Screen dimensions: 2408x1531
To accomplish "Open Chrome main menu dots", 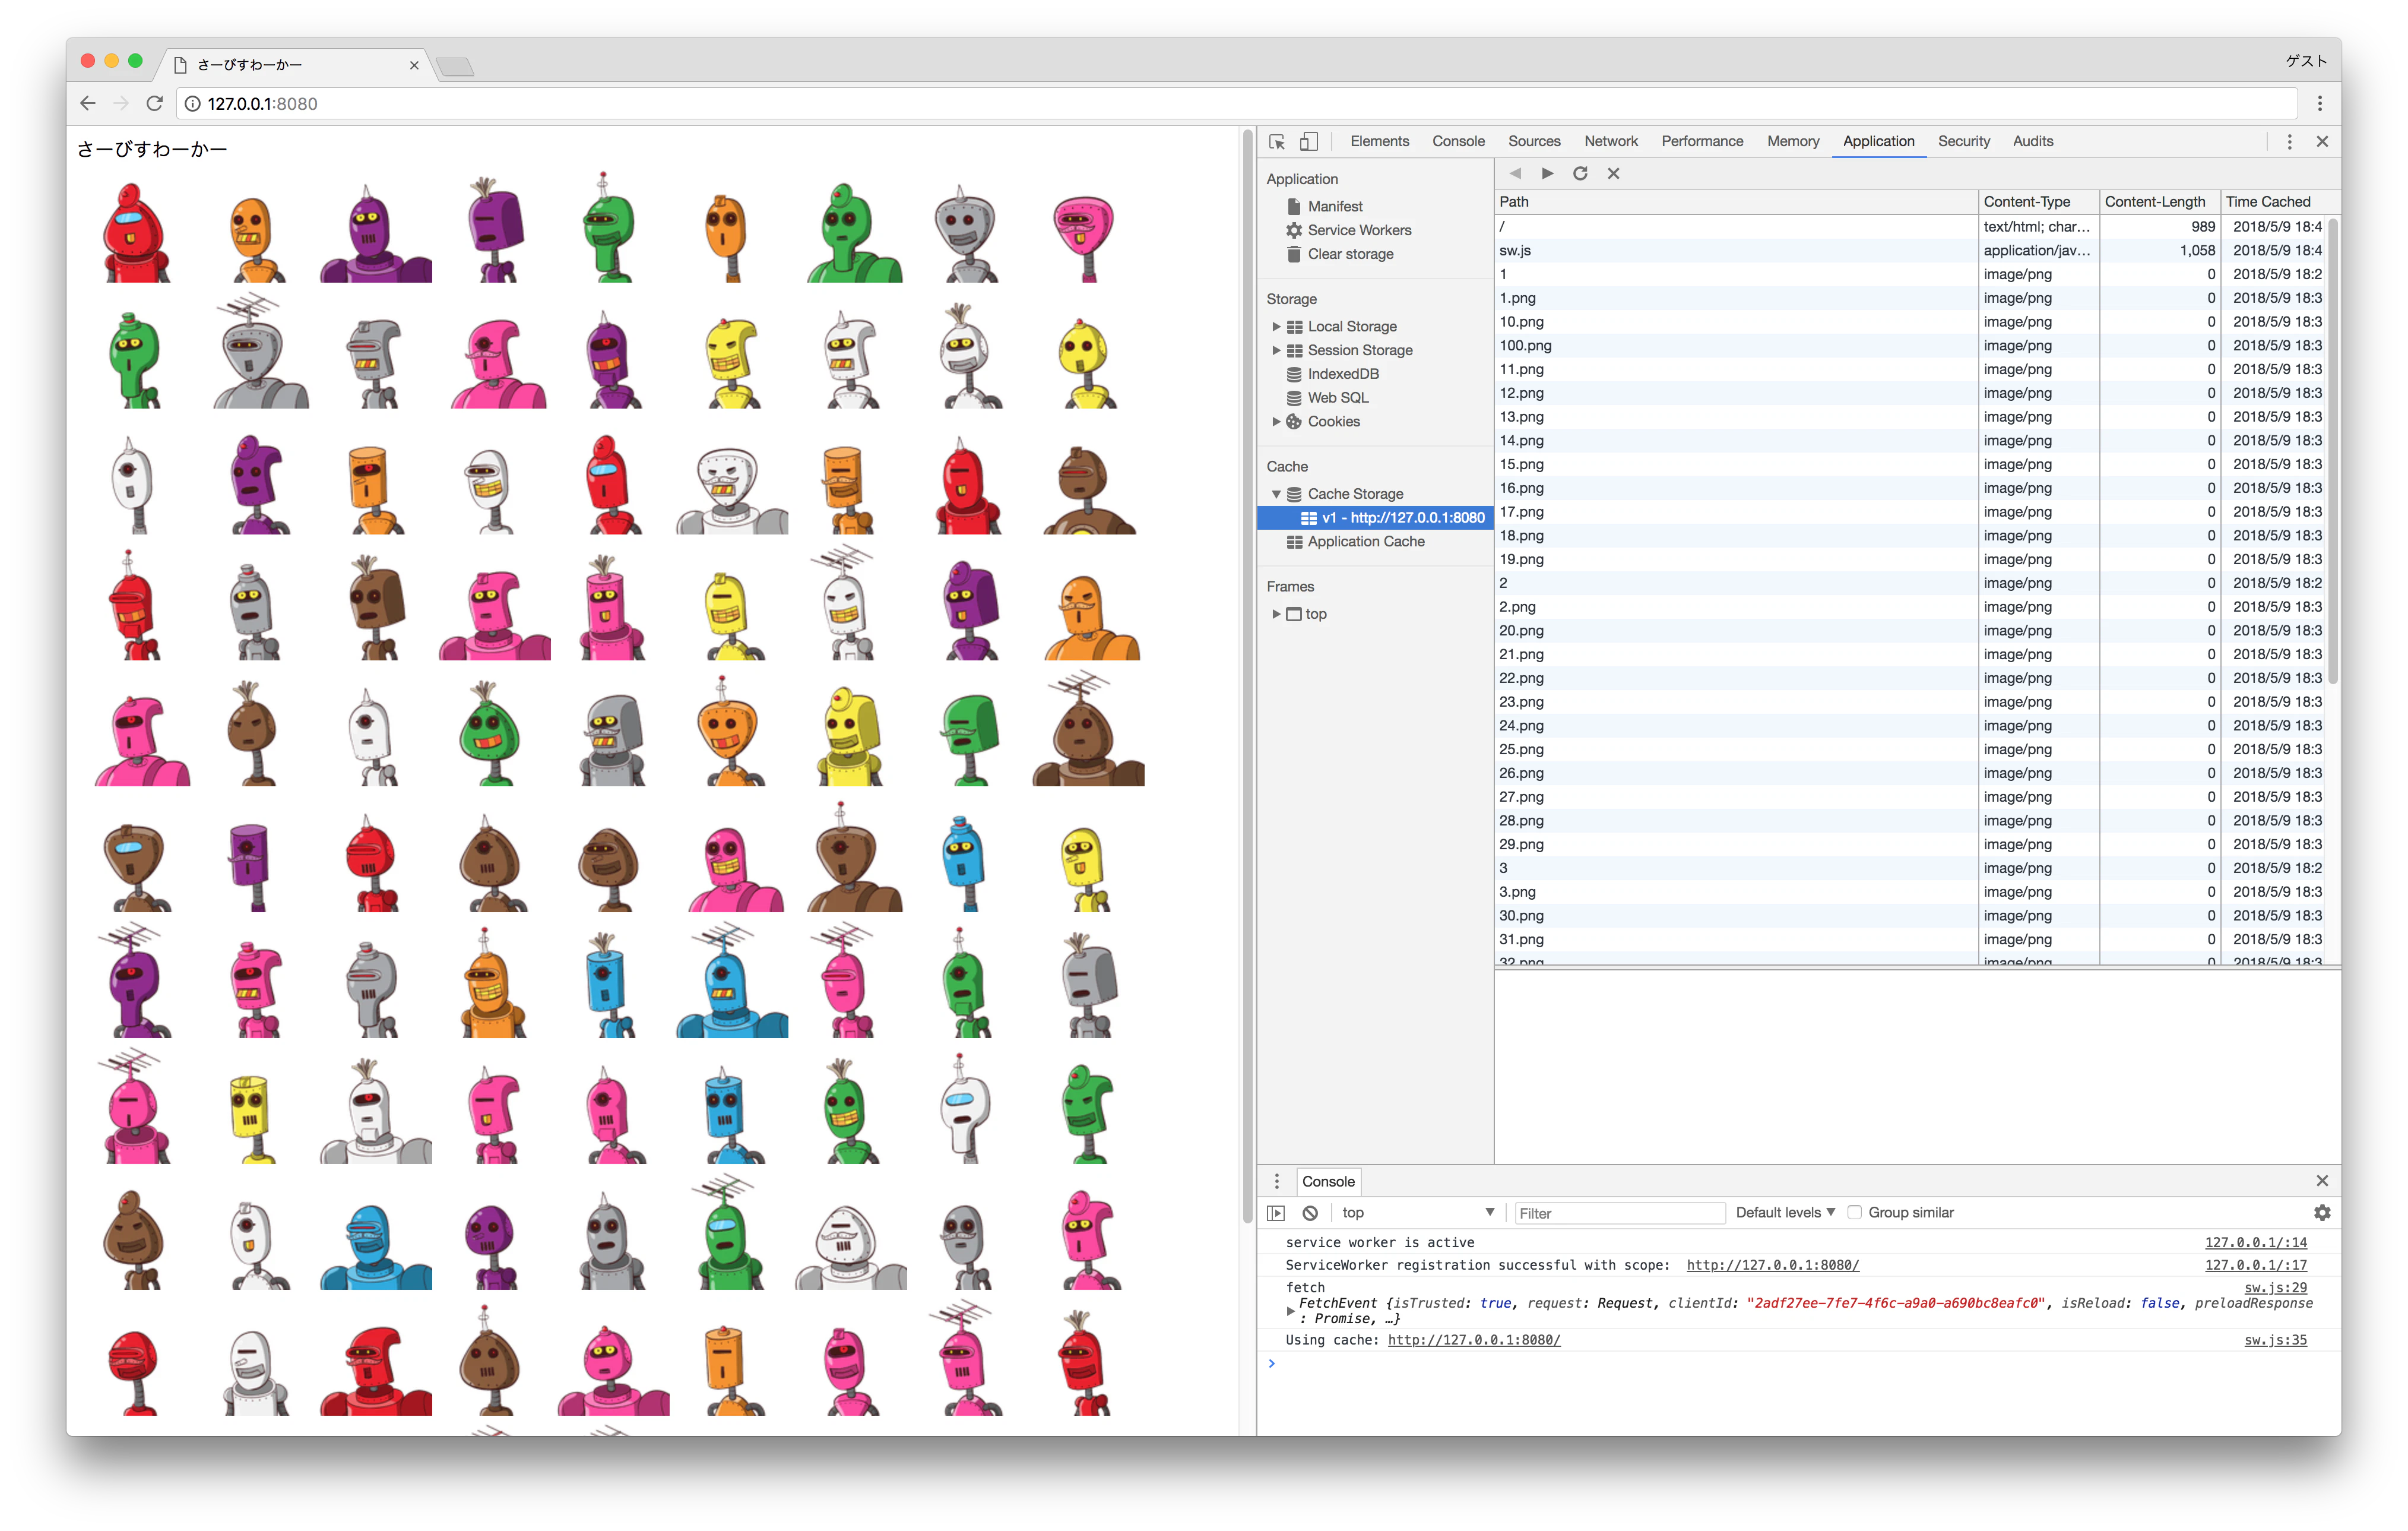I will click(x=2320, y=103).
